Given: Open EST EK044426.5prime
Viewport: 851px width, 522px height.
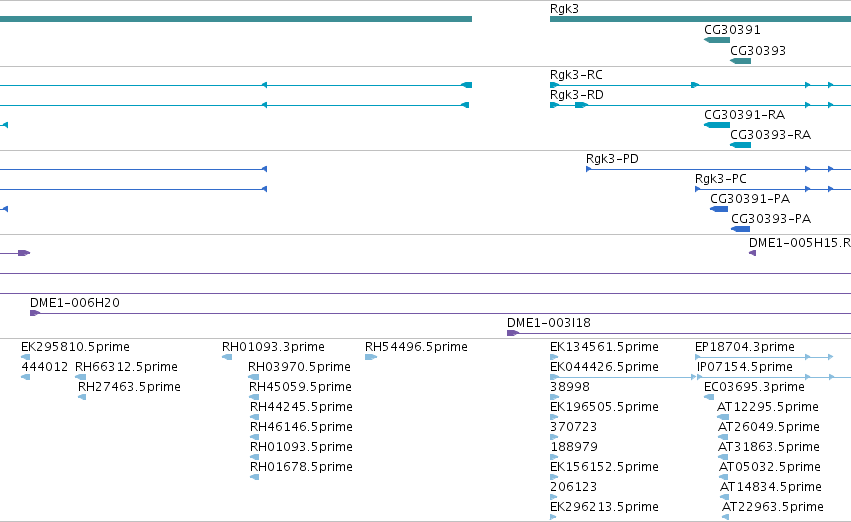Looking at the screenshot, I should (623, 377).
